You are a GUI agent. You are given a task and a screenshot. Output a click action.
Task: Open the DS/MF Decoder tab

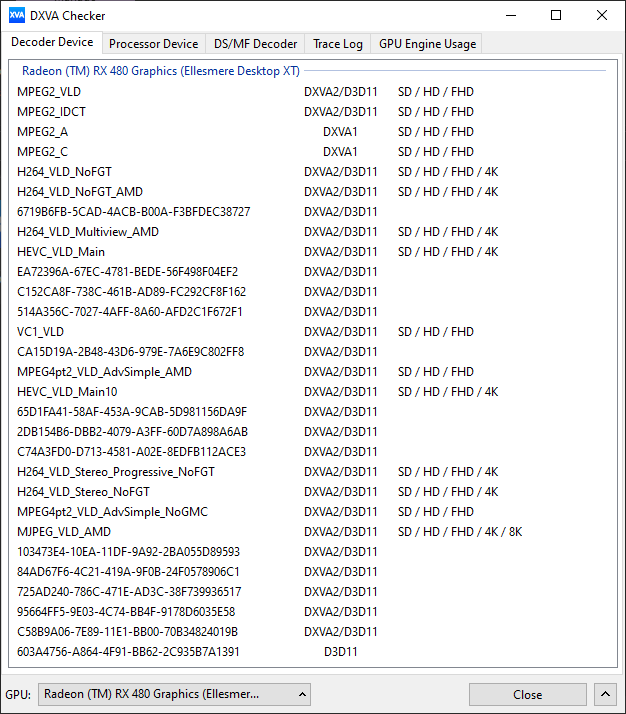click(255, 44)
